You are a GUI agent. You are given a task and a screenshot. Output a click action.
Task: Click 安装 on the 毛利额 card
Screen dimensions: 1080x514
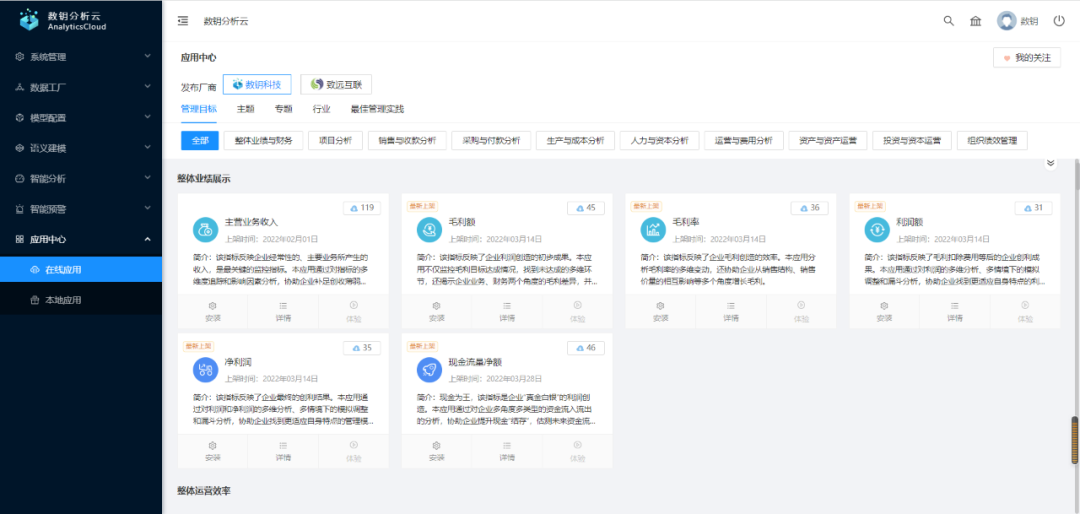click(x=436, y=311)
